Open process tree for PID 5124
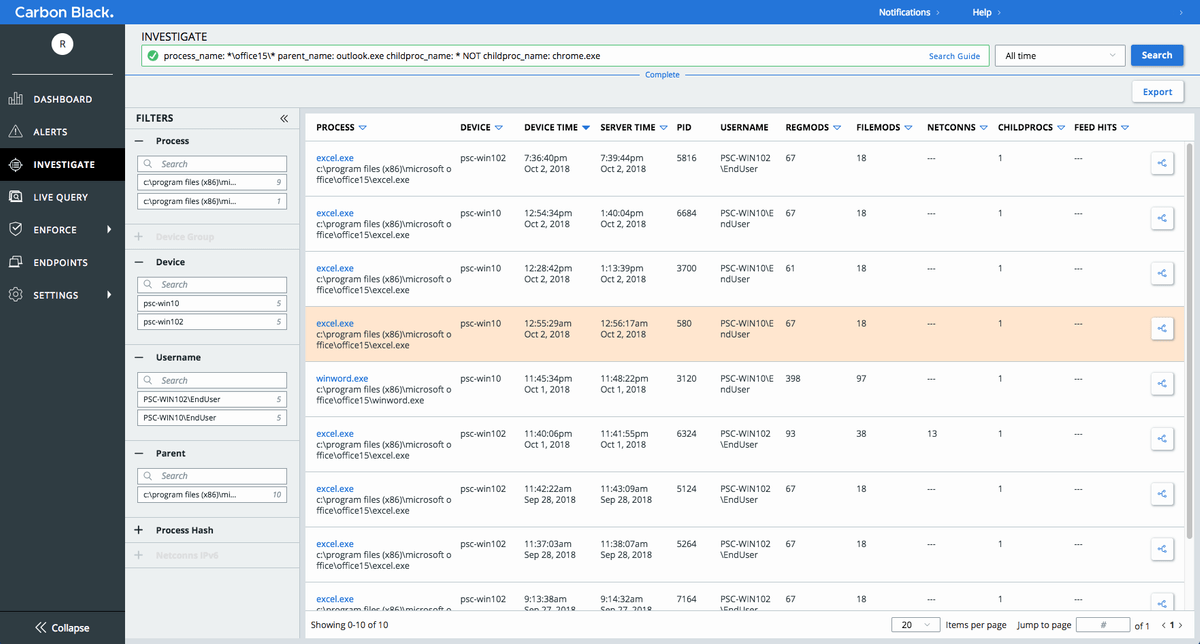Viewport: 1200px width, 644px height. (x=1162, y=494)
